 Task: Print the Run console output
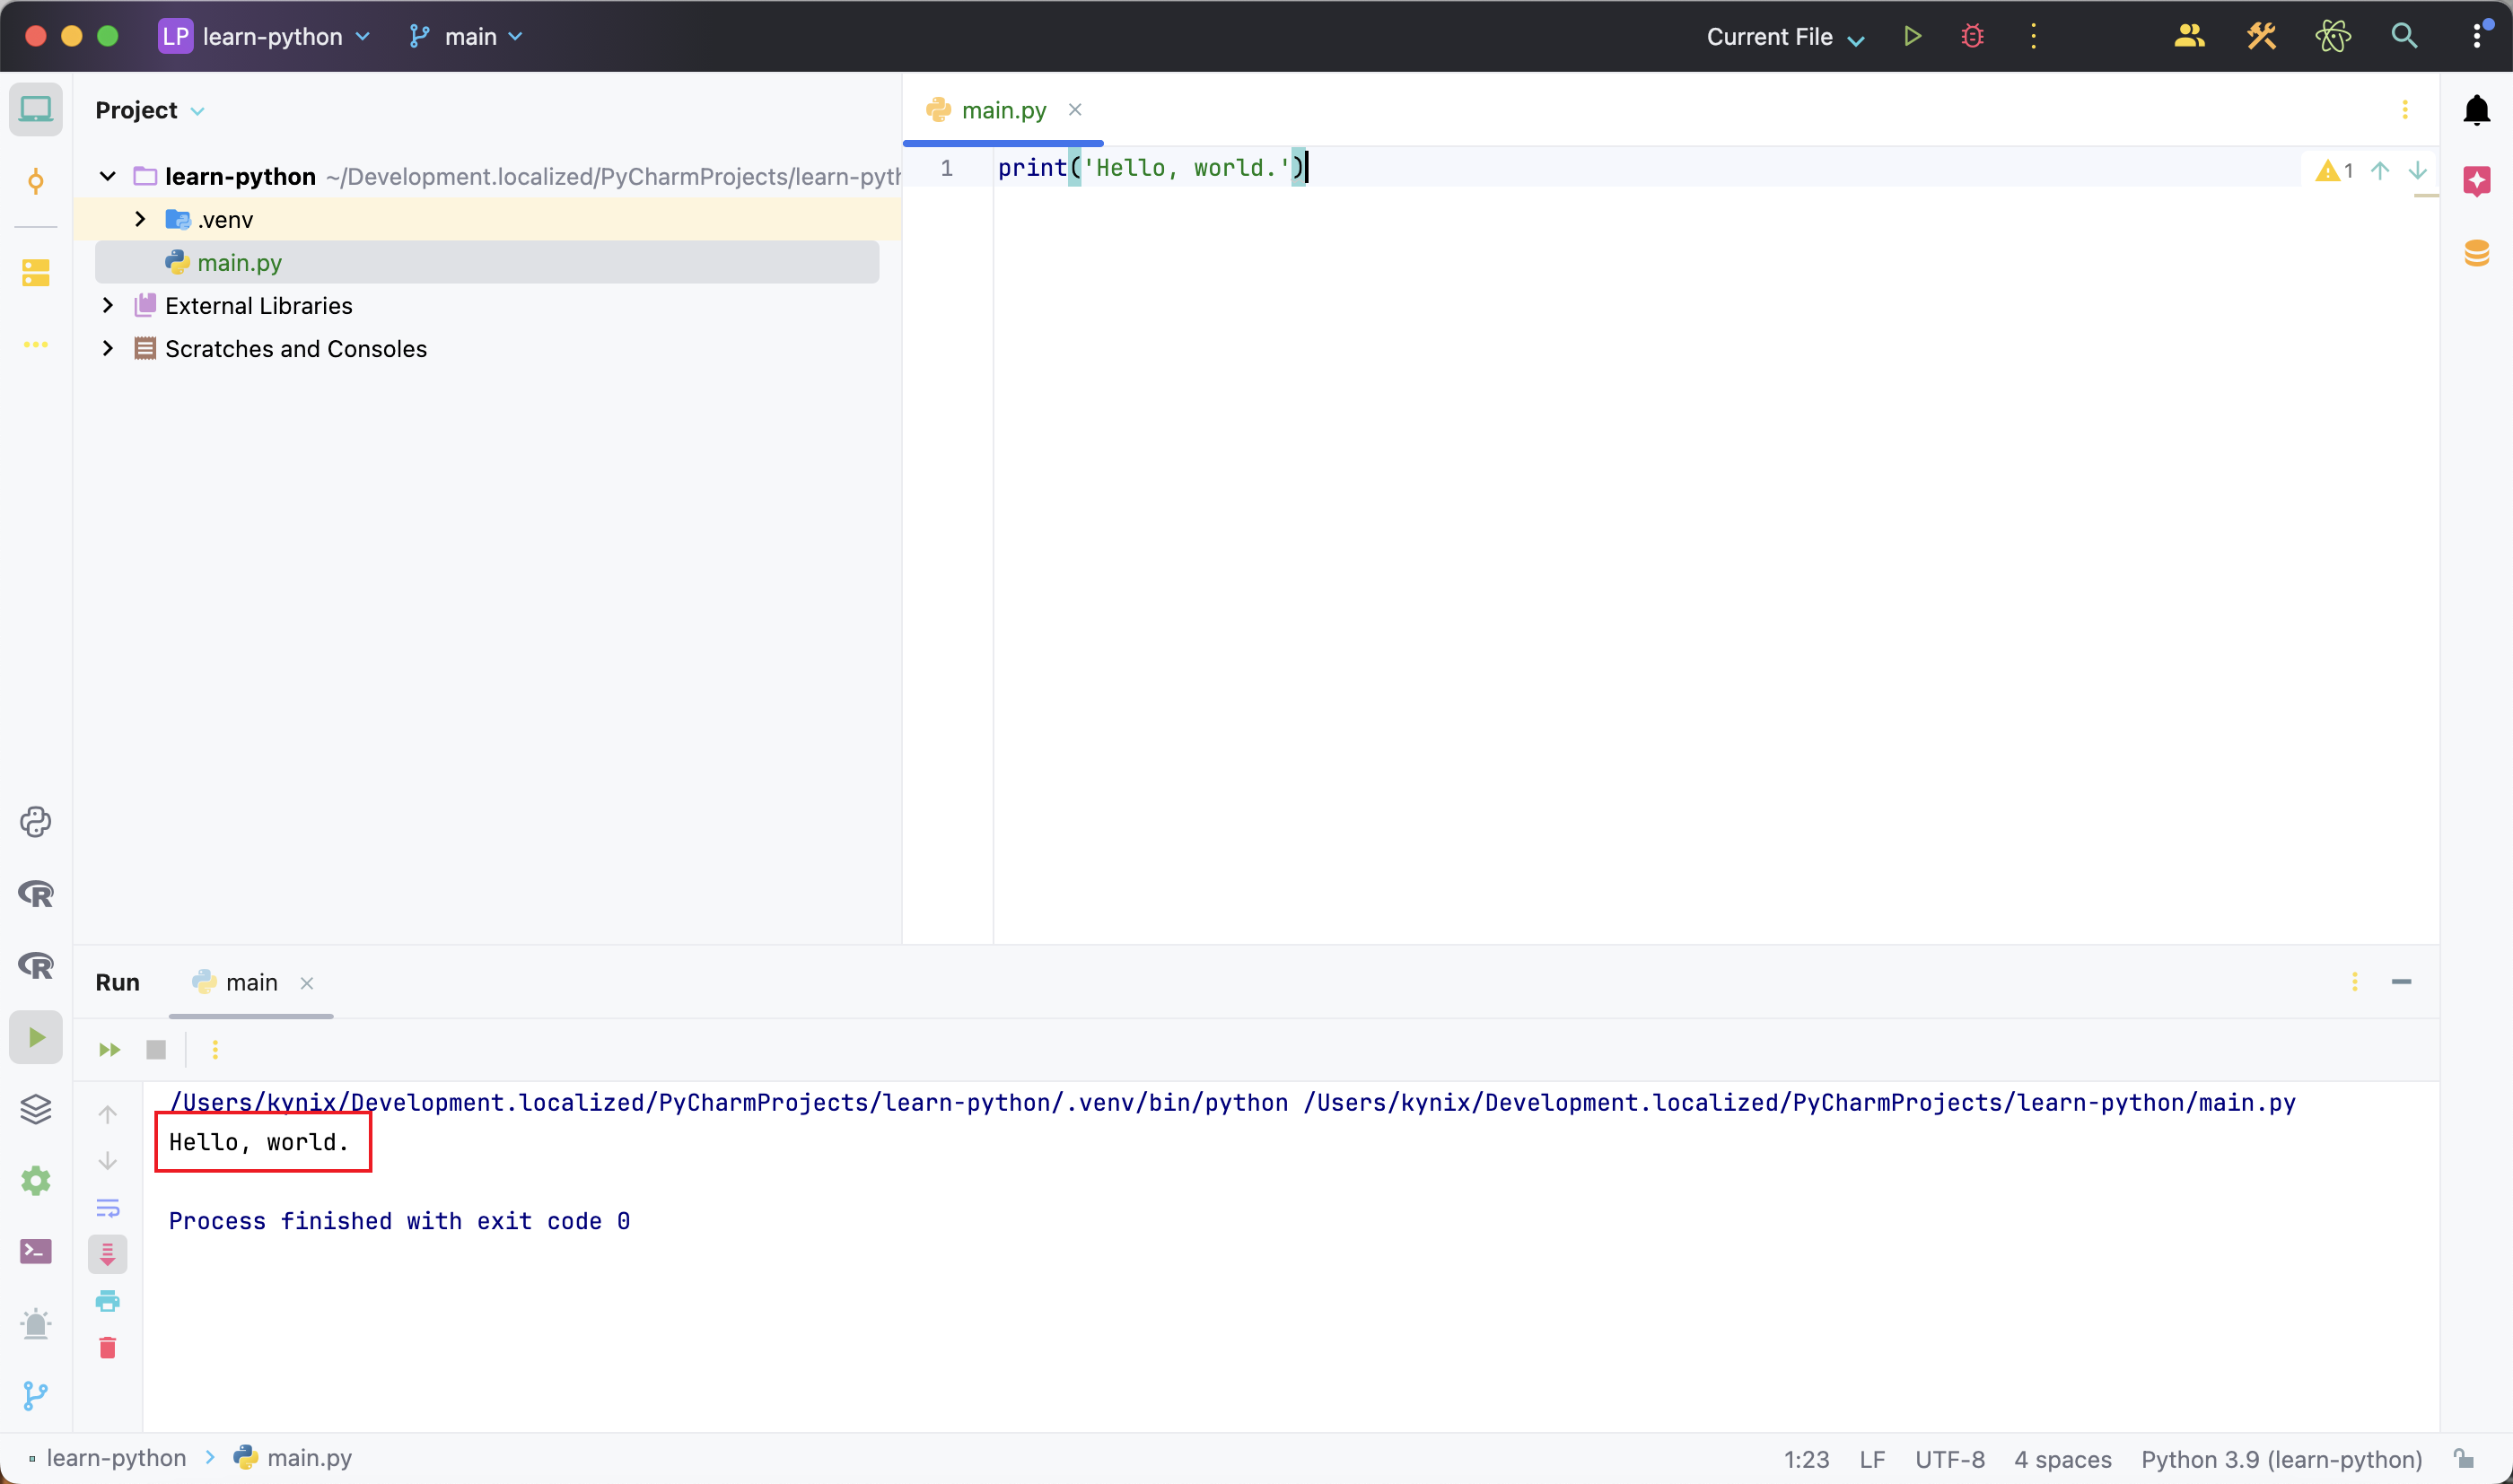click(x=108, y=1301)
